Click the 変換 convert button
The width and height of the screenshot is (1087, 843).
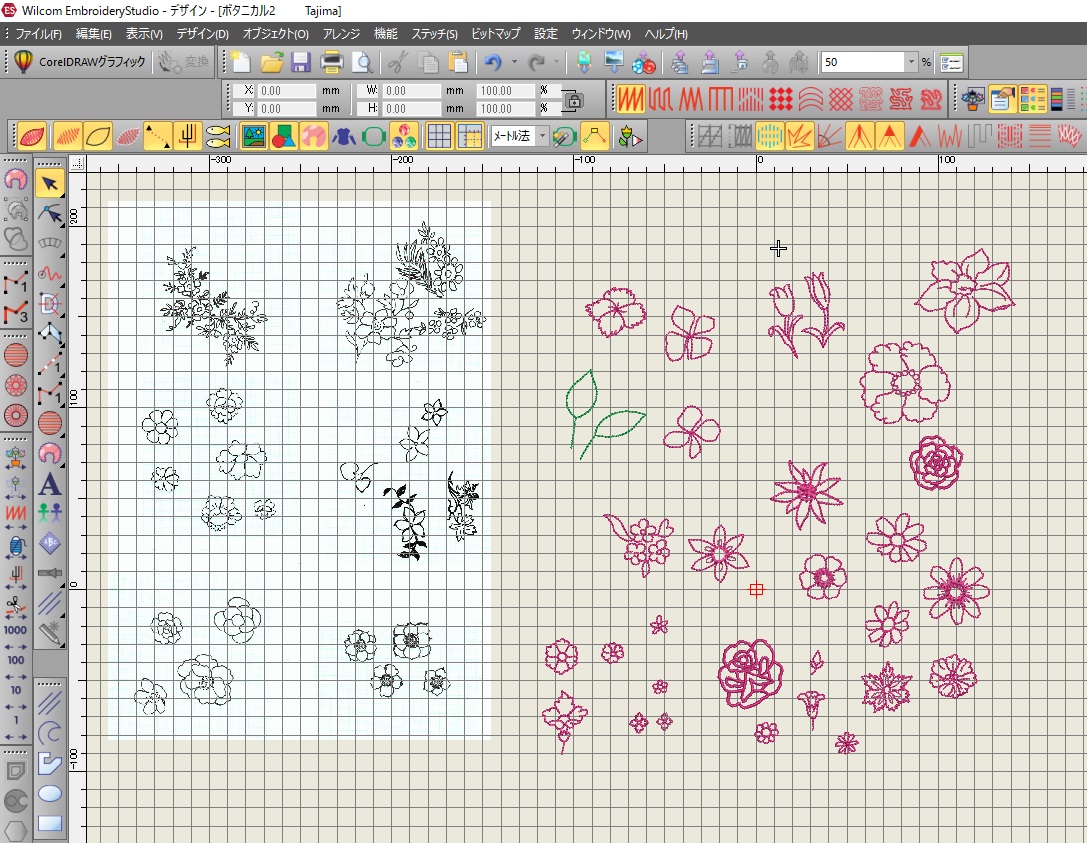click(184, 62)
